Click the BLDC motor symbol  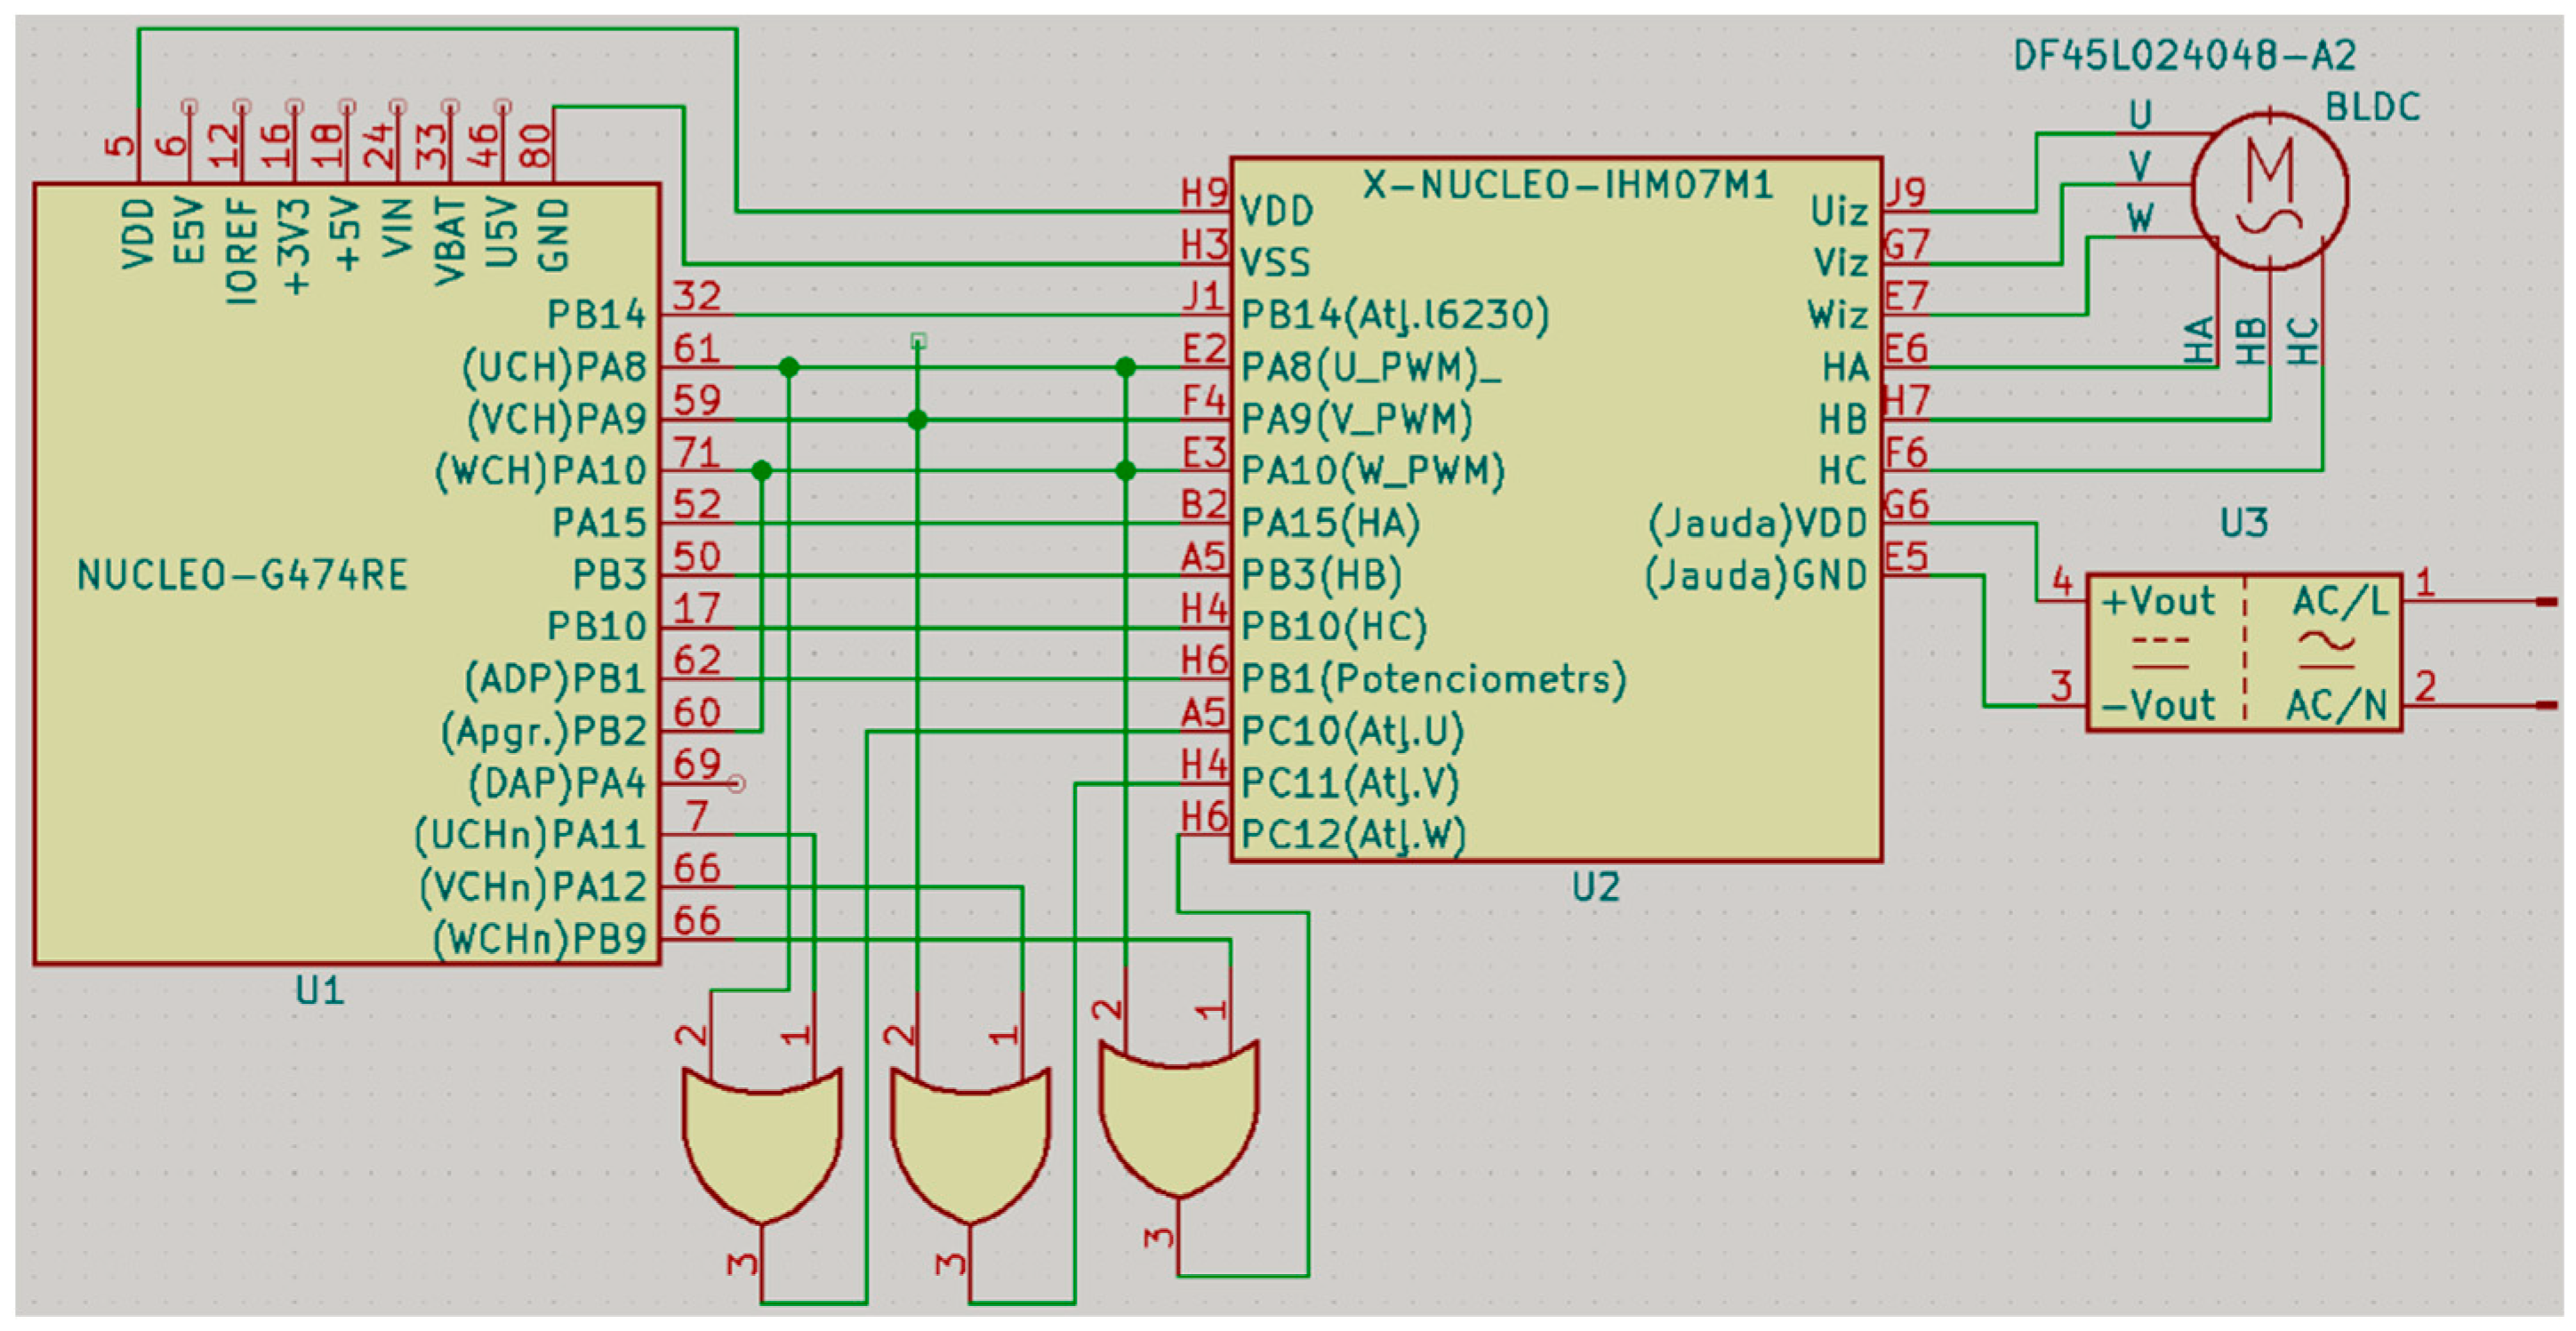click(2269, 191)
